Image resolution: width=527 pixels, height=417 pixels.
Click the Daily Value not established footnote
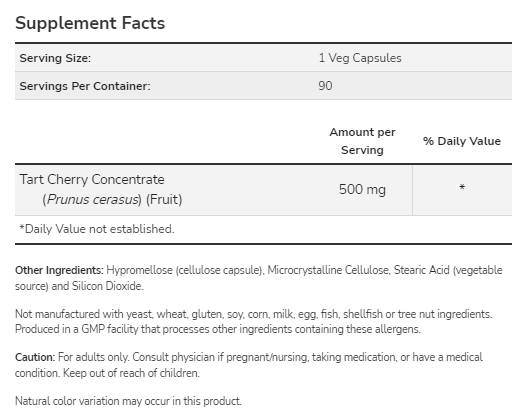(x=97, y=229)
